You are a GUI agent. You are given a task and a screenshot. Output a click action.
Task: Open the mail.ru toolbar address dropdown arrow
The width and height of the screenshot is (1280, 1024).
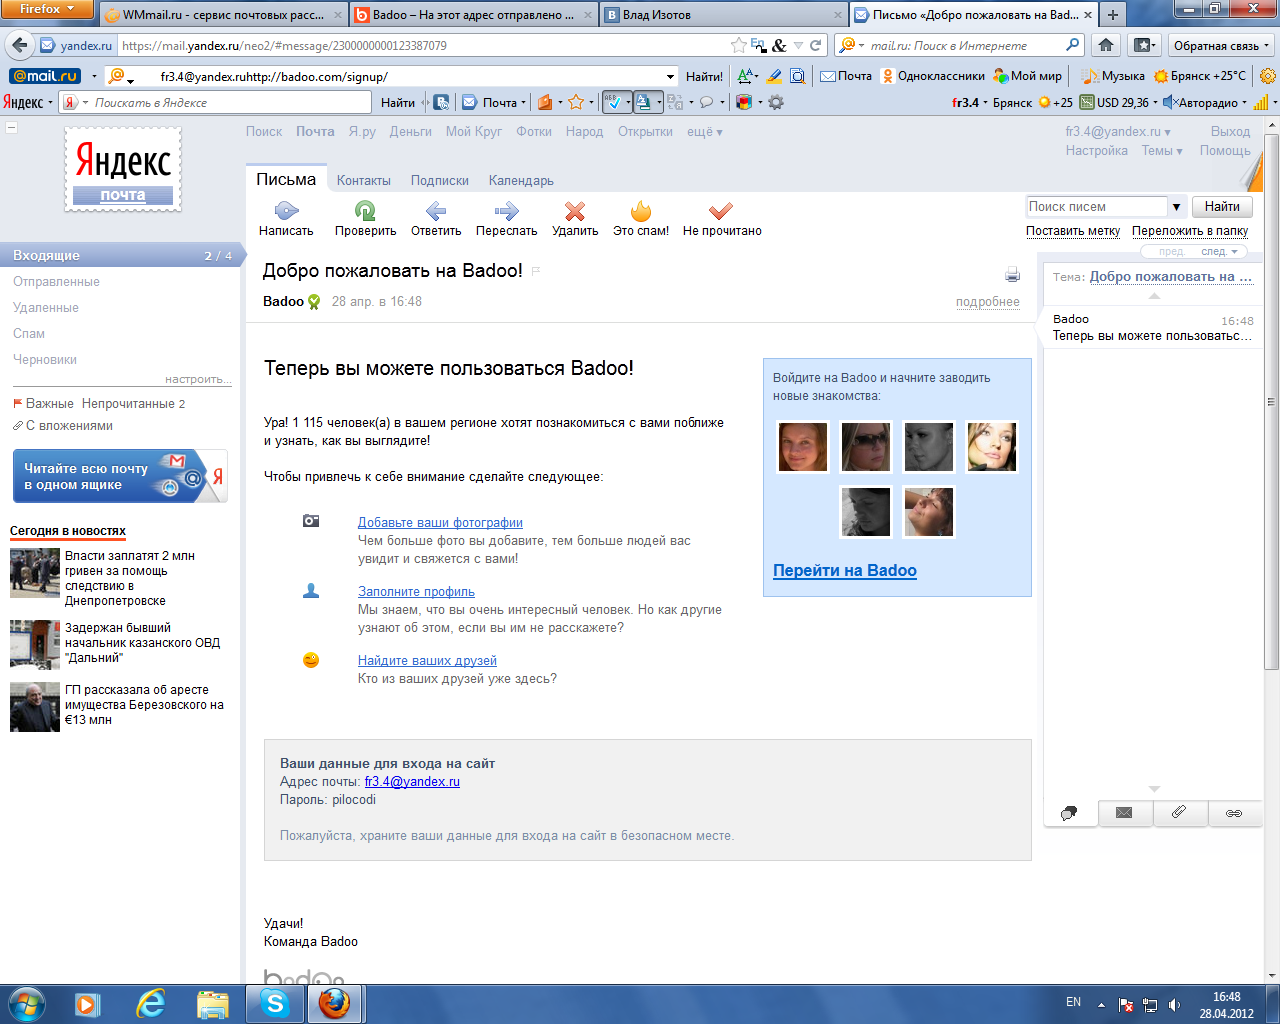[670, 76]
